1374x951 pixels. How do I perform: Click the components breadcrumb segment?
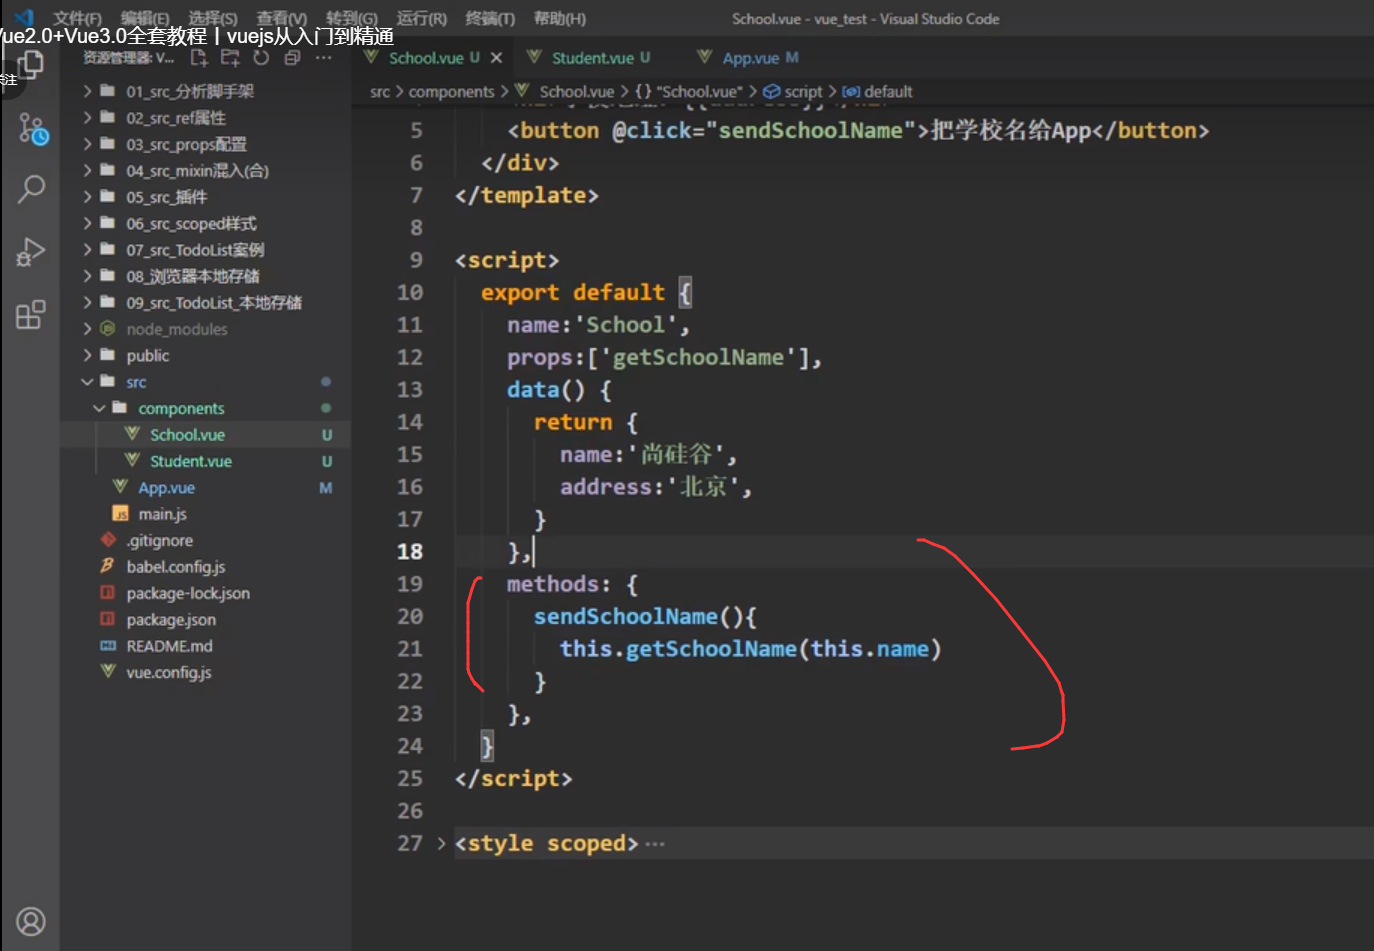[x=451, y=92]
